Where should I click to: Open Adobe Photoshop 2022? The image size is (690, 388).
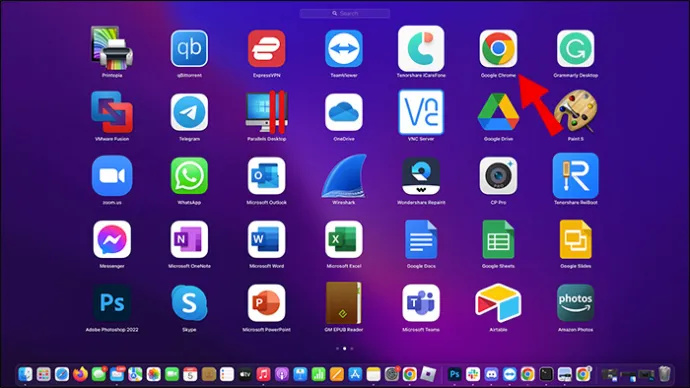point(112,303)
